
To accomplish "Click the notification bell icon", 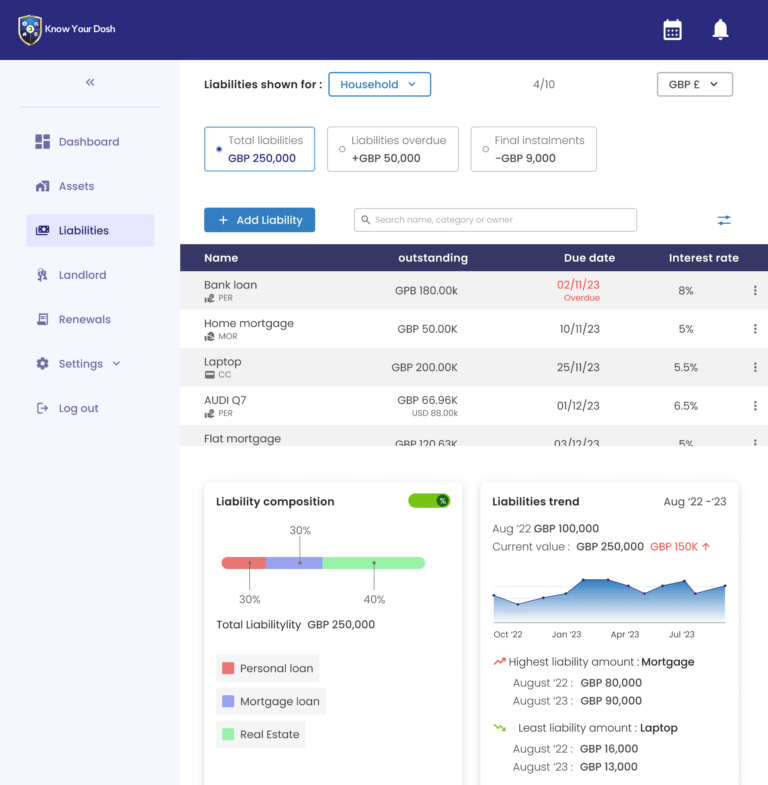I will (x=720, y=30).
